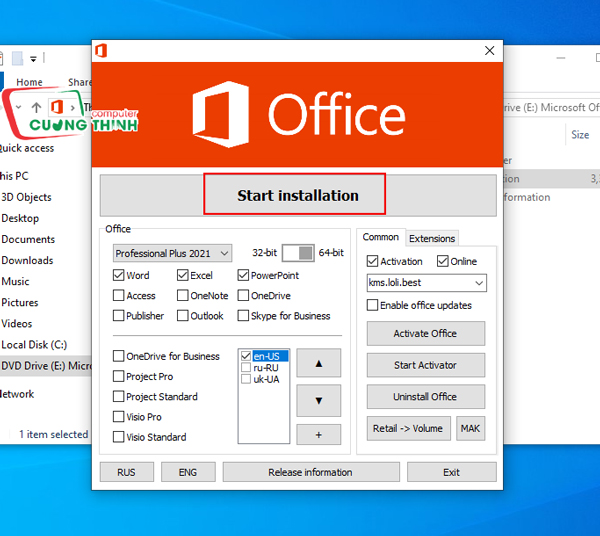The image size is (600, 536).
Task: Uncheck the en-US language
Action: tap(246, 356)
